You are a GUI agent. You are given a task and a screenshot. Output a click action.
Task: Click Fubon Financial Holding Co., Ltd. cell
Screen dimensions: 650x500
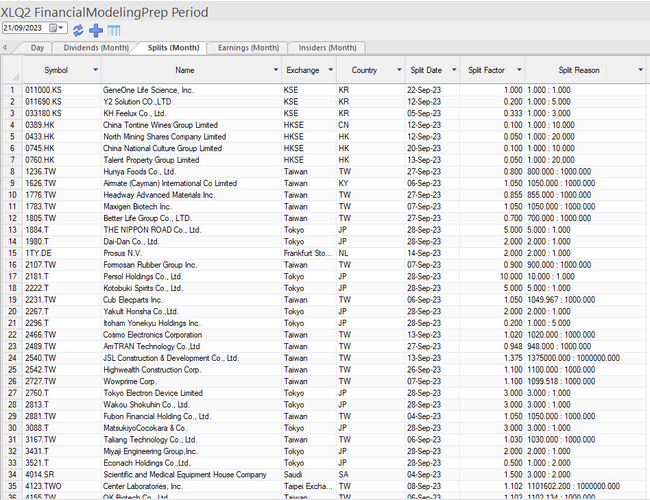[191, 416]
